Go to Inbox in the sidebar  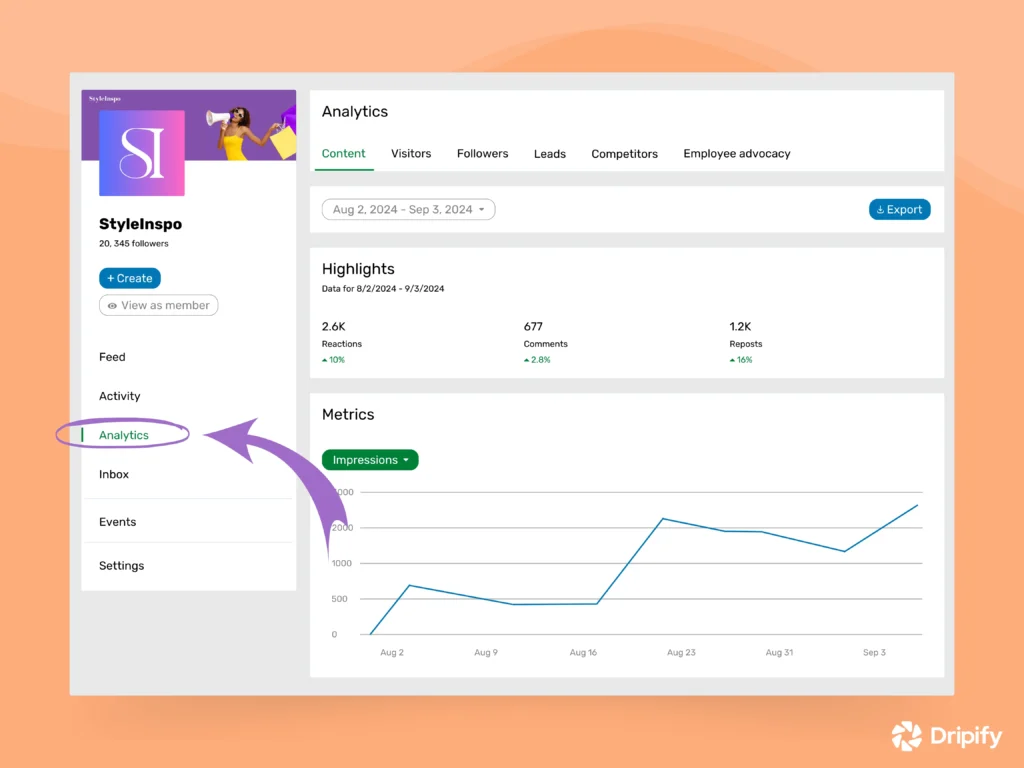113,474
